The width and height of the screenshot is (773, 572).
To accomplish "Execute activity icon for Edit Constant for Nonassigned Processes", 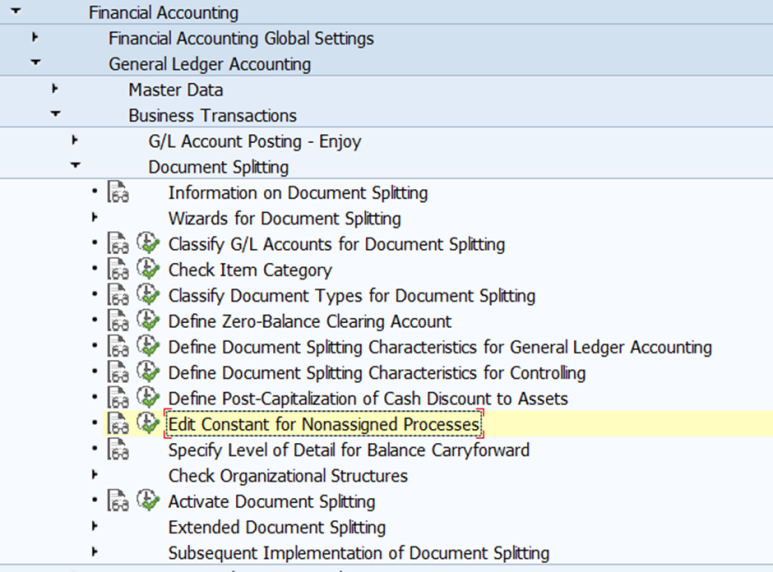I will (148, 424).
